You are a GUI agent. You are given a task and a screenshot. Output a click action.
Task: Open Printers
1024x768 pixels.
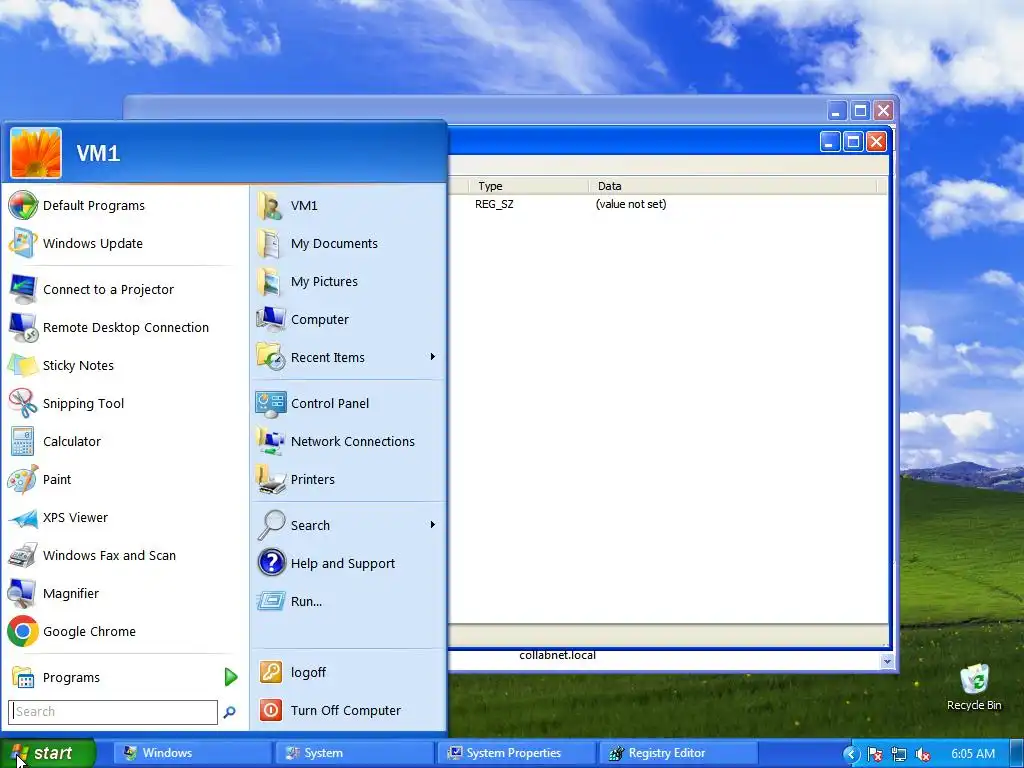pyautogui.click(x=347, y=479)
